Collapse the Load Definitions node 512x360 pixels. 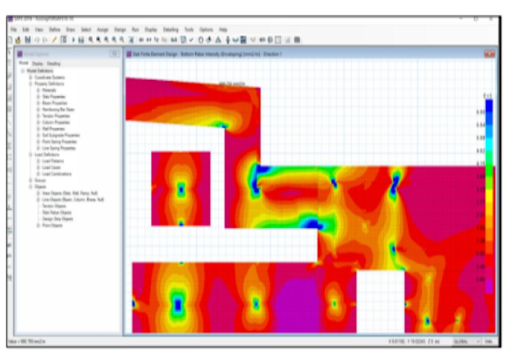click(30, 155)
